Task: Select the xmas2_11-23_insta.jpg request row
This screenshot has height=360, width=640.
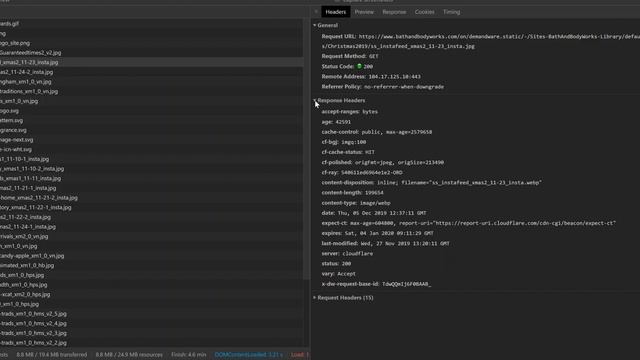Action: point(151,62)
